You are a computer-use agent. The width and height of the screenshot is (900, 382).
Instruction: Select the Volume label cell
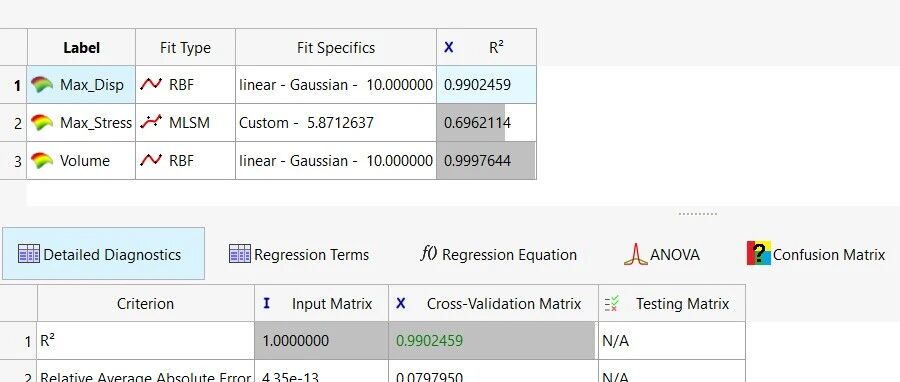click(82, 161)
